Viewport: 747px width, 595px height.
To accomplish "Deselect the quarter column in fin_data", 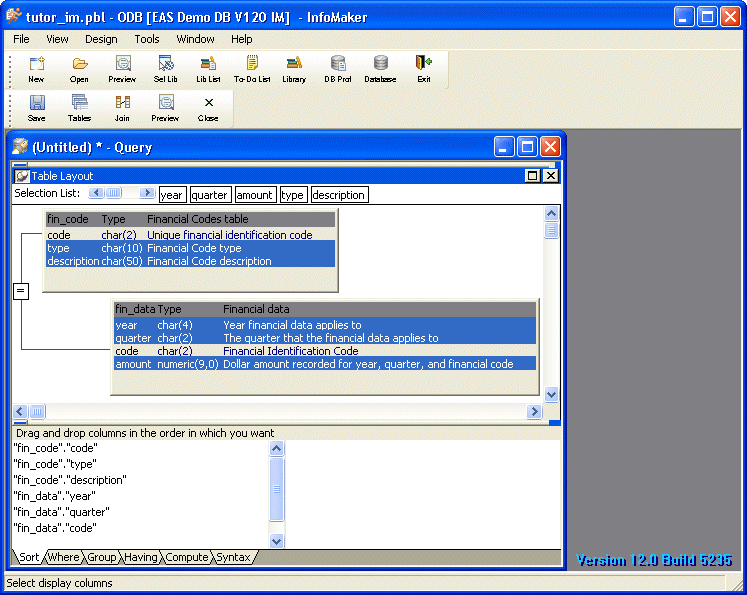I will 325,338.
